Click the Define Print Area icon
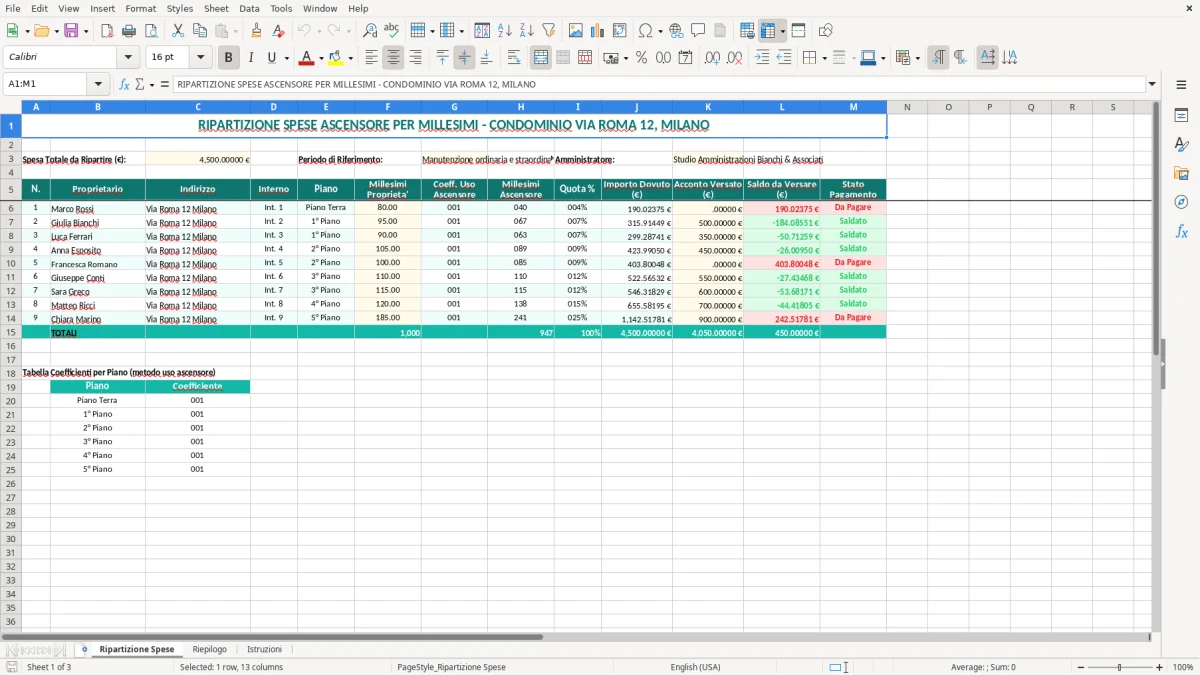Viewport: 1200px width, 675px height. pyautogui.click(x=748, y=31)
